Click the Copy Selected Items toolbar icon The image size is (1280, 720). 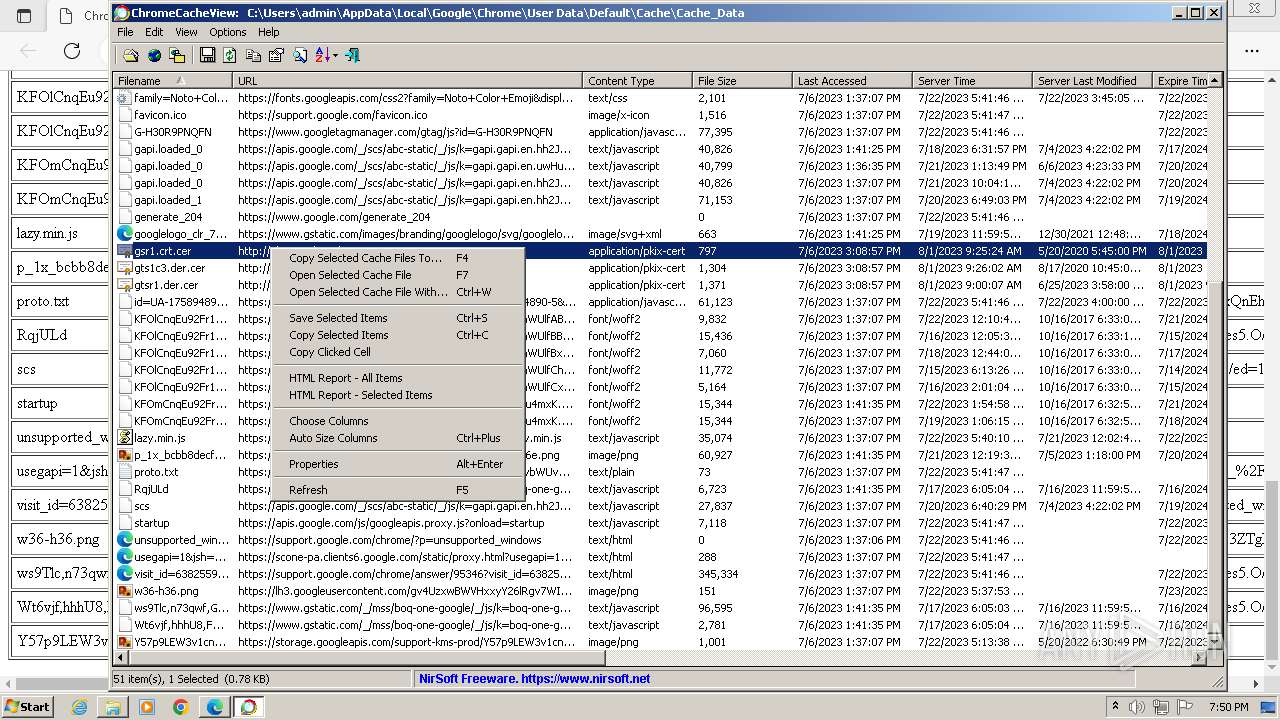(253, 56)
